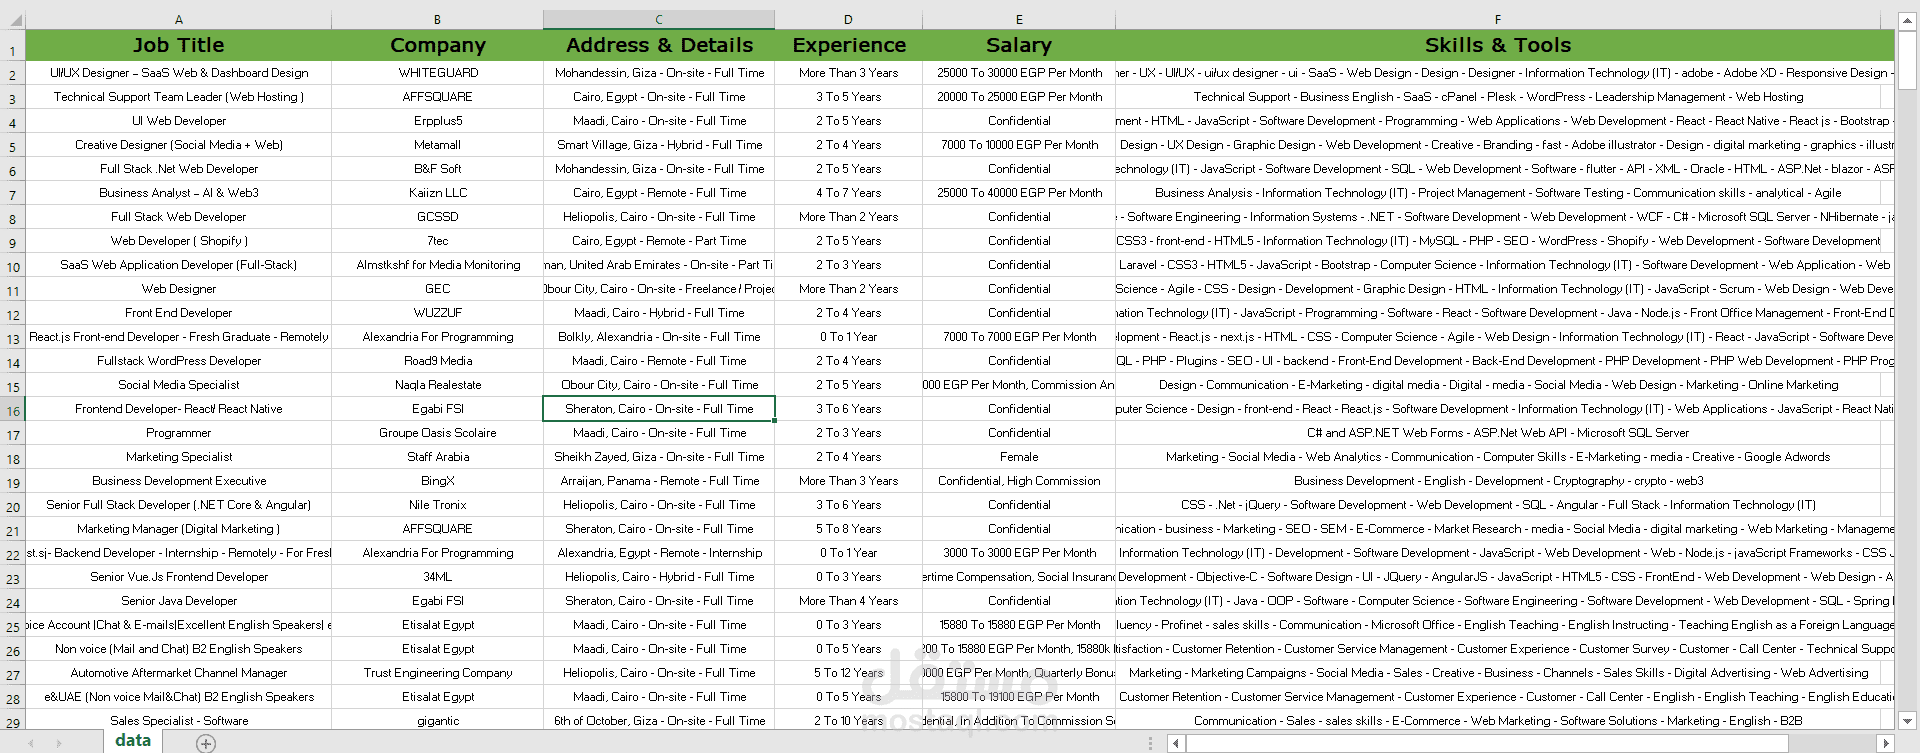Select the WHITEGUARD company cell
This screenshot has width=1920, height=753.
click(438, 73)
